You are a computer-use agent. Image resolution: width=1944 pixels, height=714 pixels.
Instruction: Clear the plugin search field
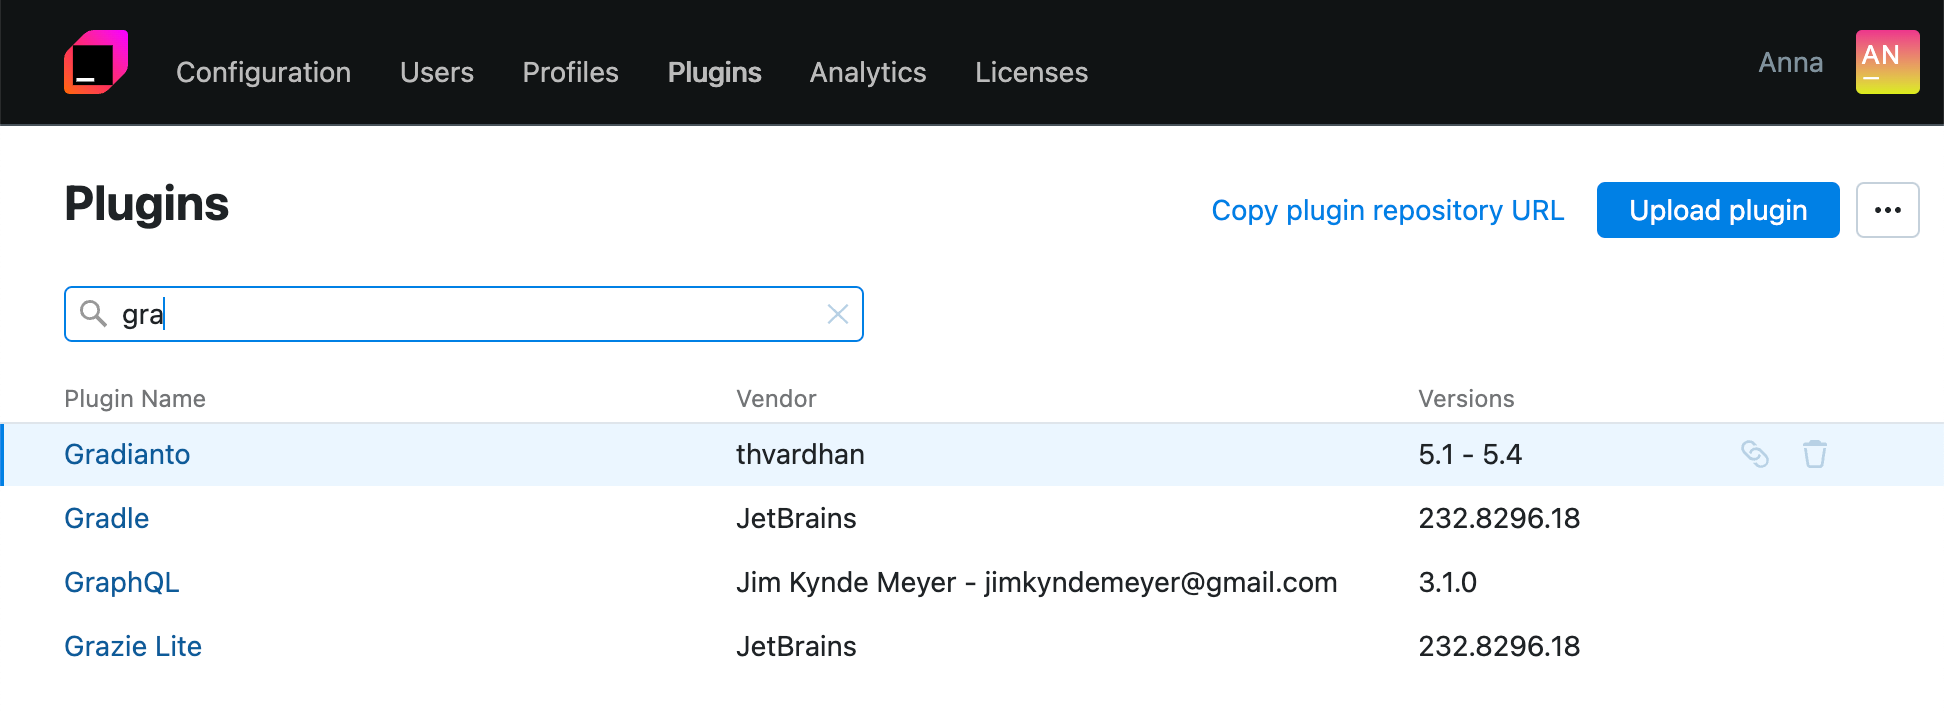[x=837, y=315]
